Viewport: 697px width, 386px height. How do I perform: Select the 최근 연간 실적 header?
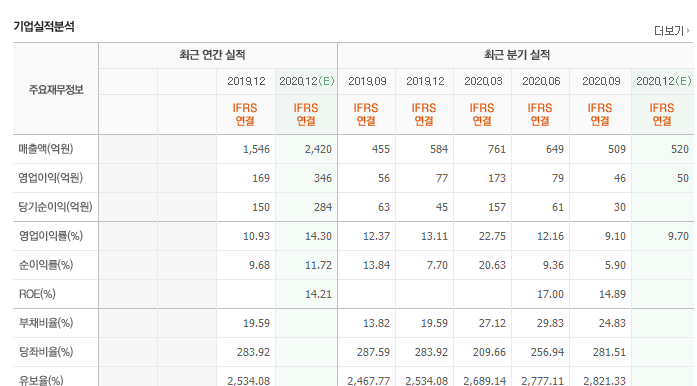[212, 55]
